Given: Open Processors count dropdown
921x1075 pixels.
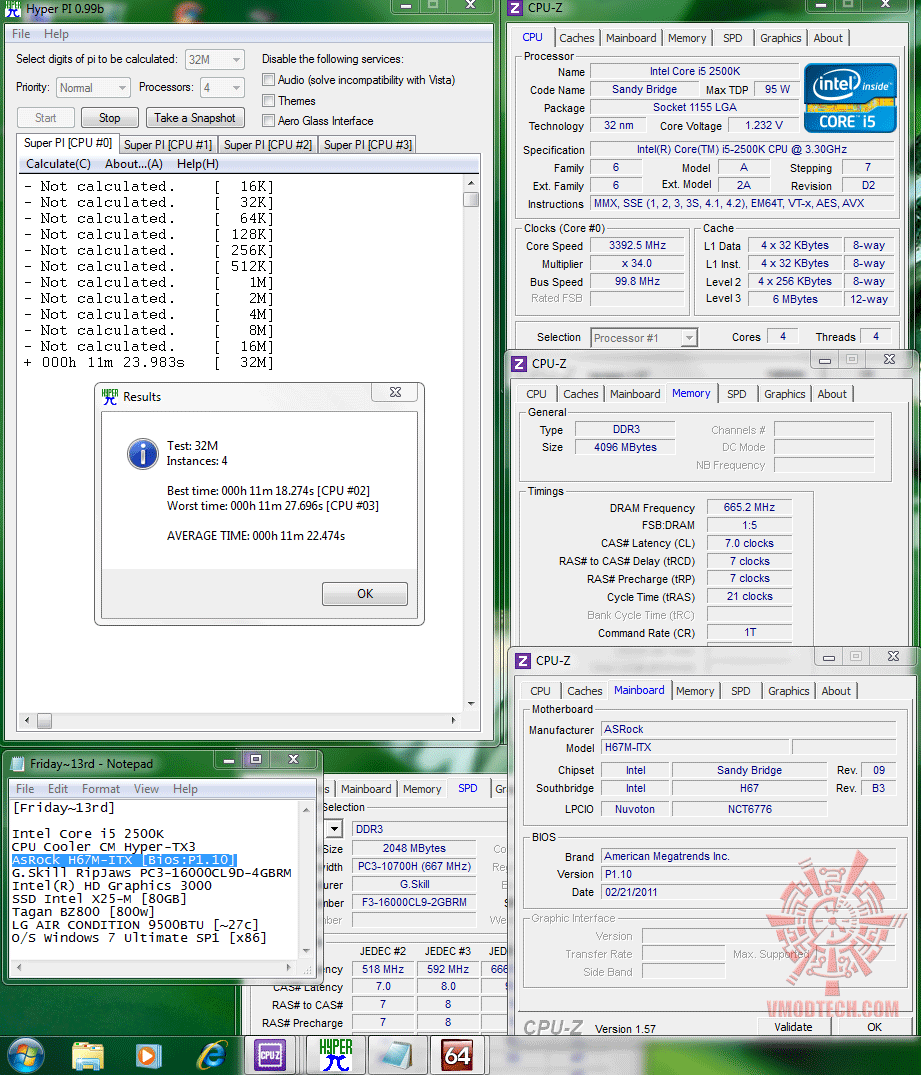Looking at the screenshot, I should click(222, 88).
